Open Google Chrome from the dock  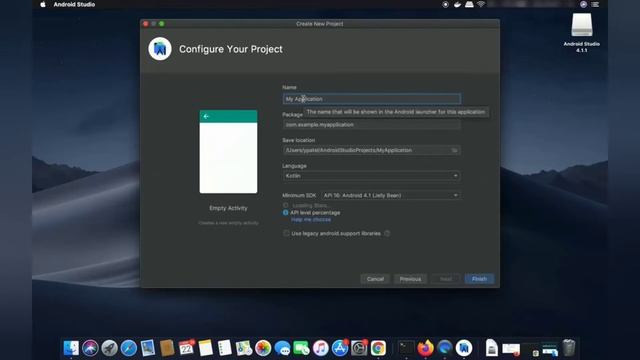tap(378, 348)
